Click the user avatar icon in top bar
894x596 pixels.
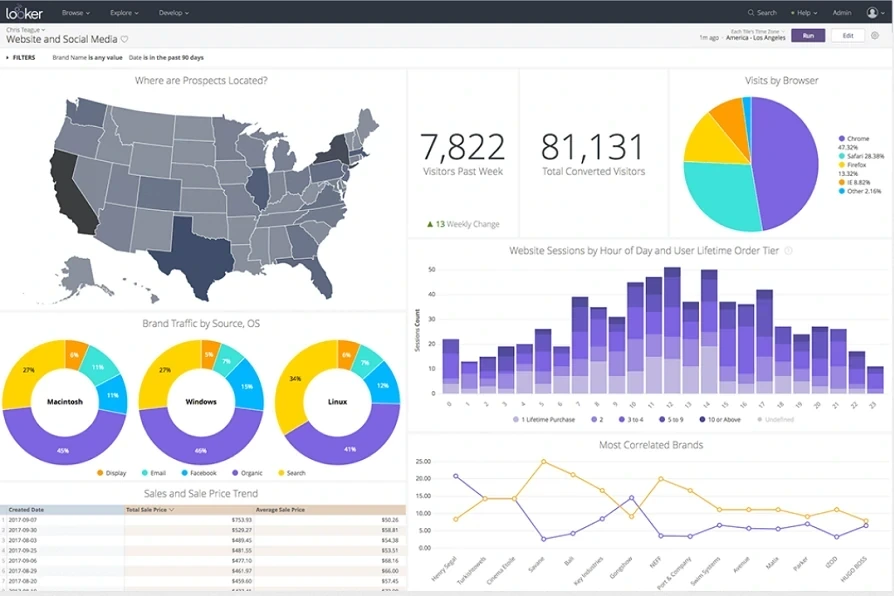coord(872,12)
